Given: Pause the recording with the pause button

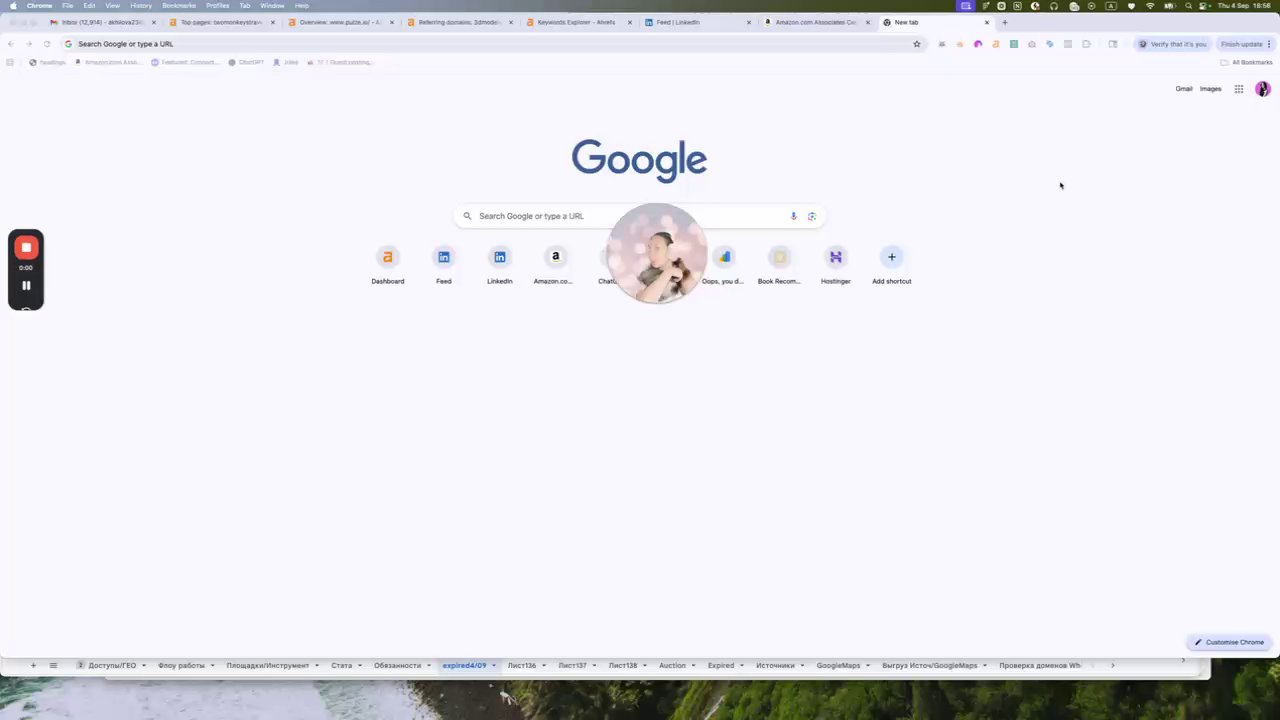Looking at the screenshot, I should point(26,285).
